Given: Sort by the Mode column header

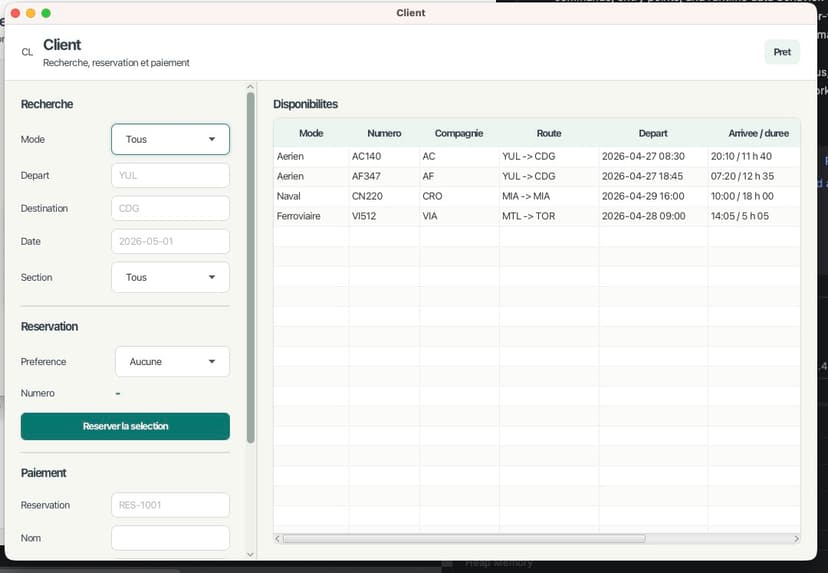Looking at the screenshot, I should 311,133.
